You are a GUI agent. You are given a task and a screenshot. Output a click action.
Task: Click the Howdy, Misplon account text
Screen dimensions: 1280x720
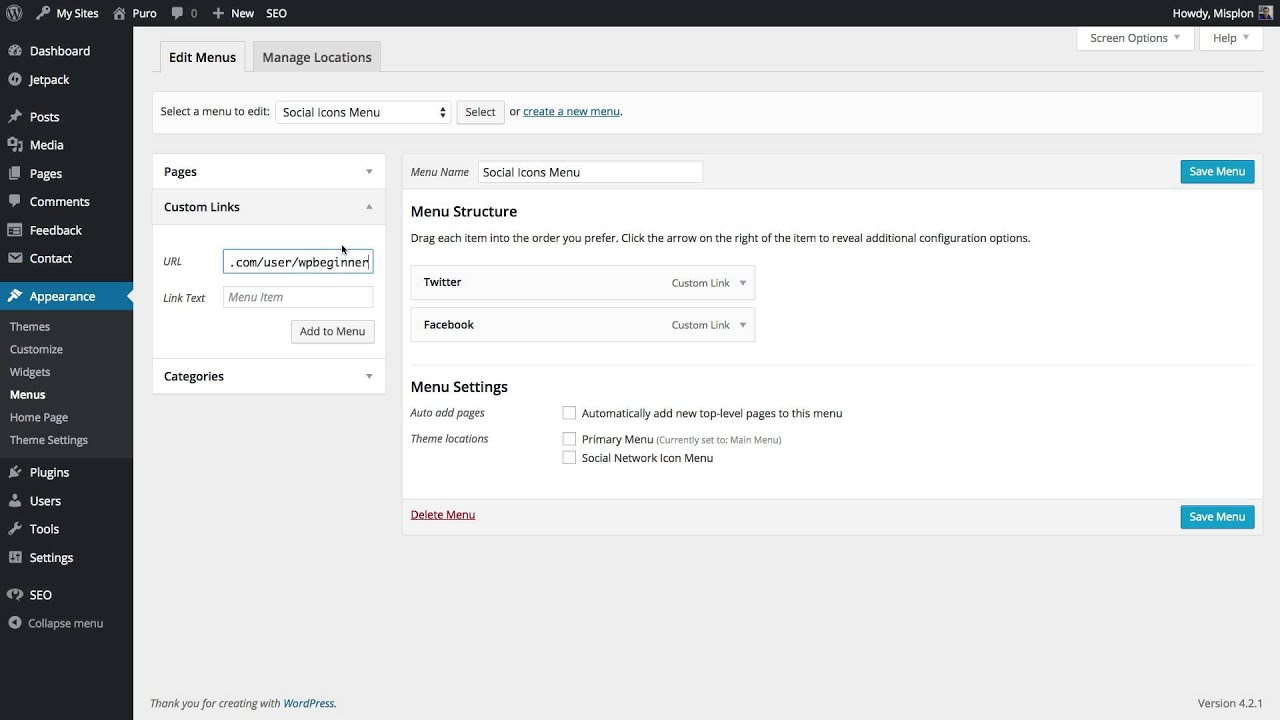tap(1212, 13)
